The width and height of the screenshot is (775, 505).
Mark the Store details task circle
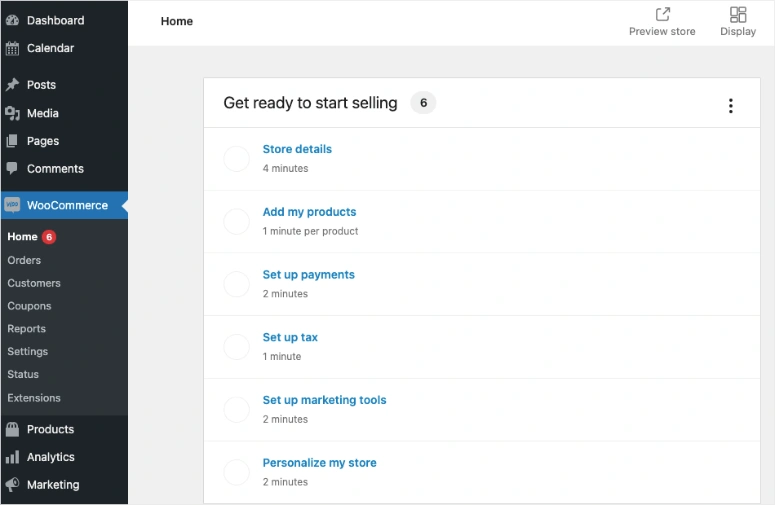pos(236,159)
